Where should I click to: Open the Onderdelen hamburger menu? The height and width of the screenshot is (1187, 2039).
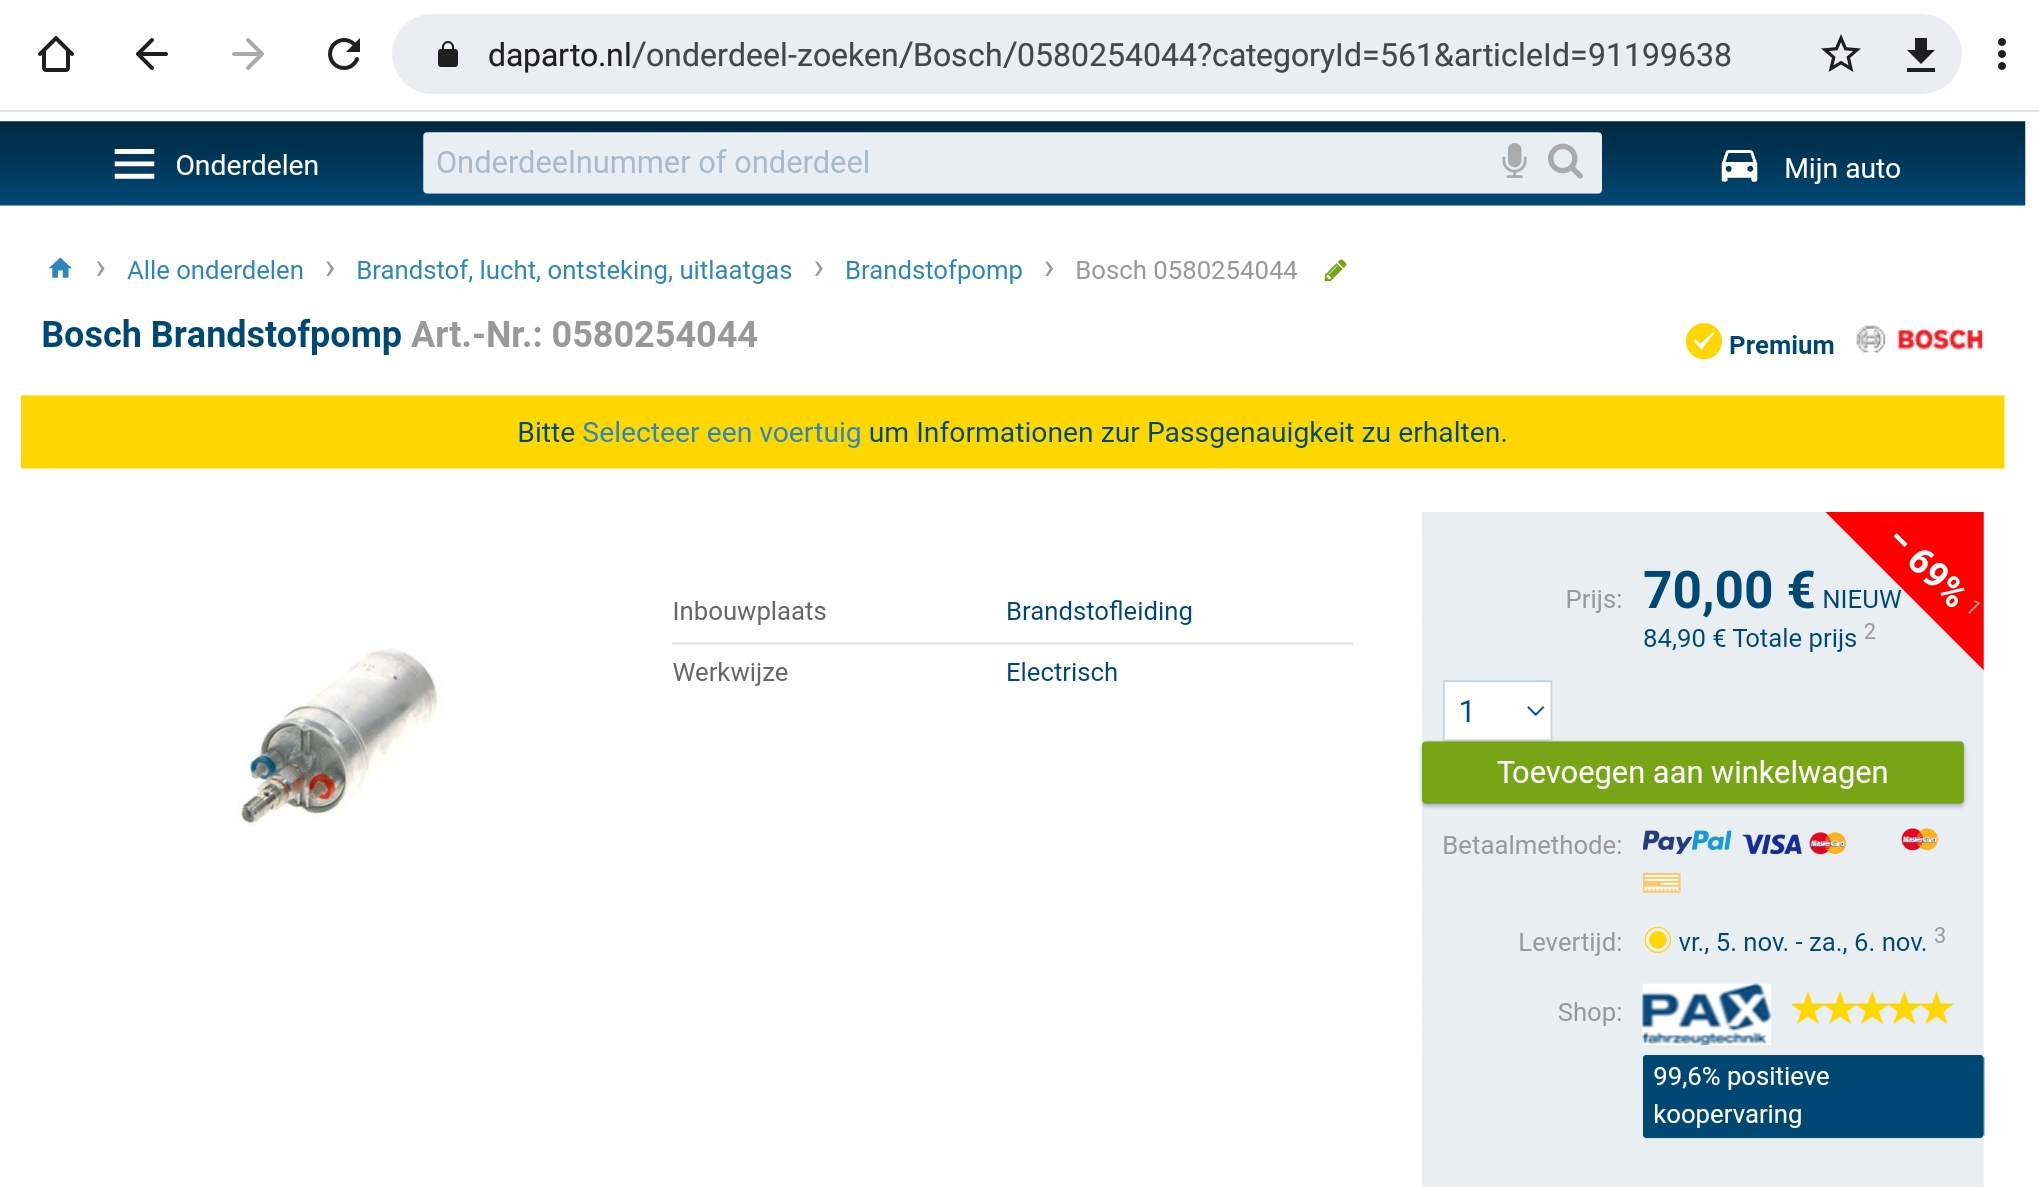coord(216,164)
